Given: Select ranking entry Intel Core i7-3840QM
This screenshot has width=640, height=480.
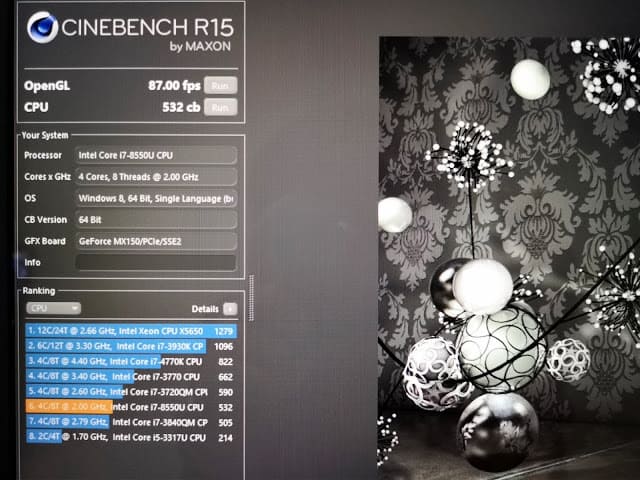Looking at the screenshot, I should coord(131,422).
